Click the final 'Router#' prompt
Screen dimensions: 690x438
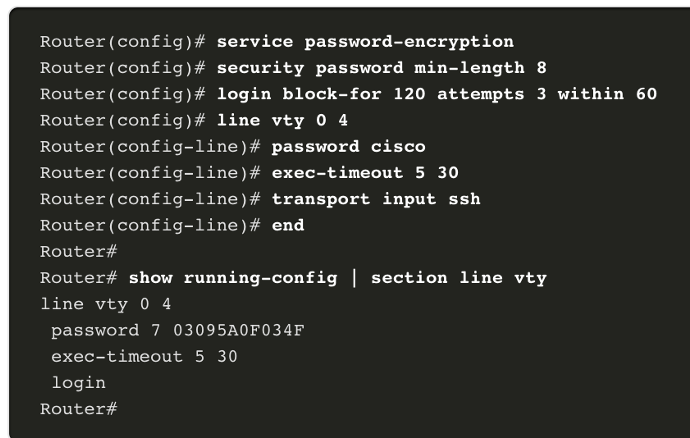[79, 409]
